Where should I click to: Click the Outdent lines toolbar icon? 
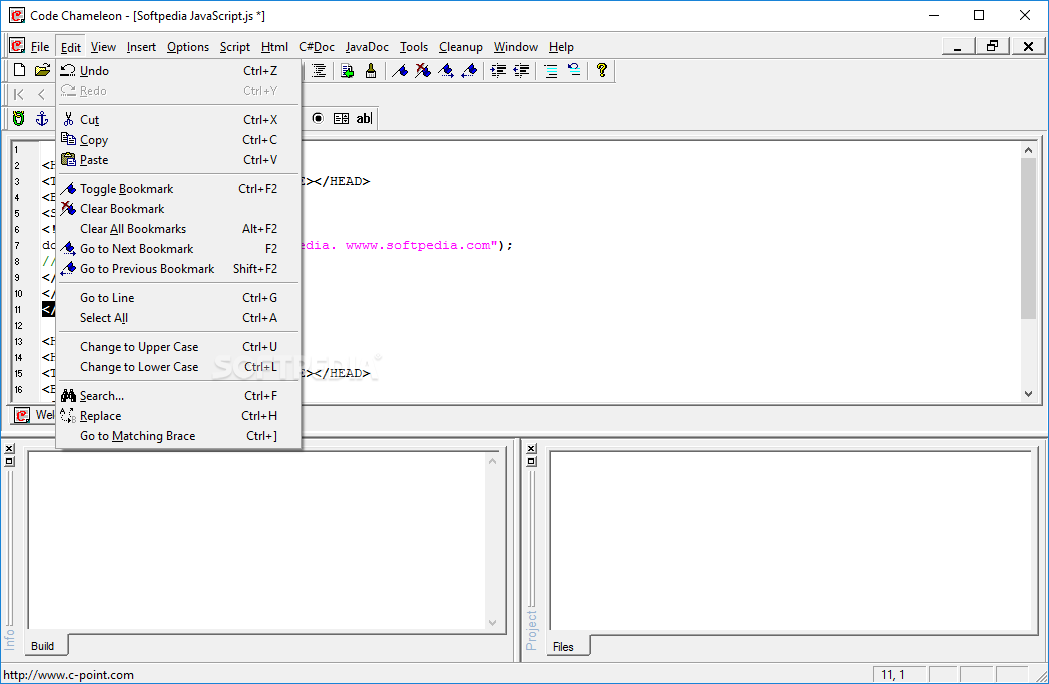[x=521, y=70]
